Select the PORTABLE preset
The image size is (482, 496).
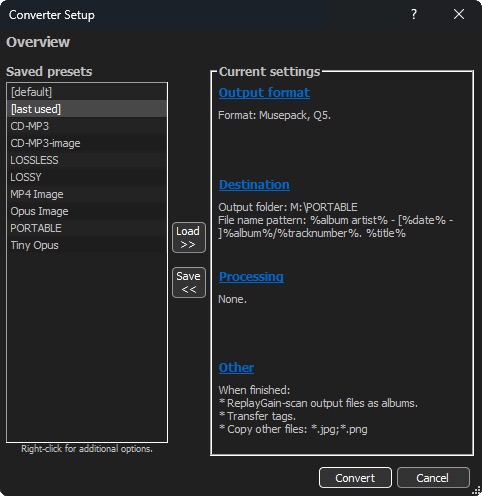click(87, 228)
